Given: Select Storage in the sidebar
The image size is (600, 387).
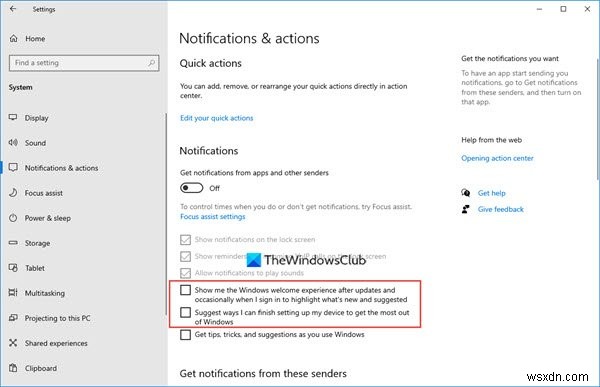Looking at the screenshot, I should (38, 243).
